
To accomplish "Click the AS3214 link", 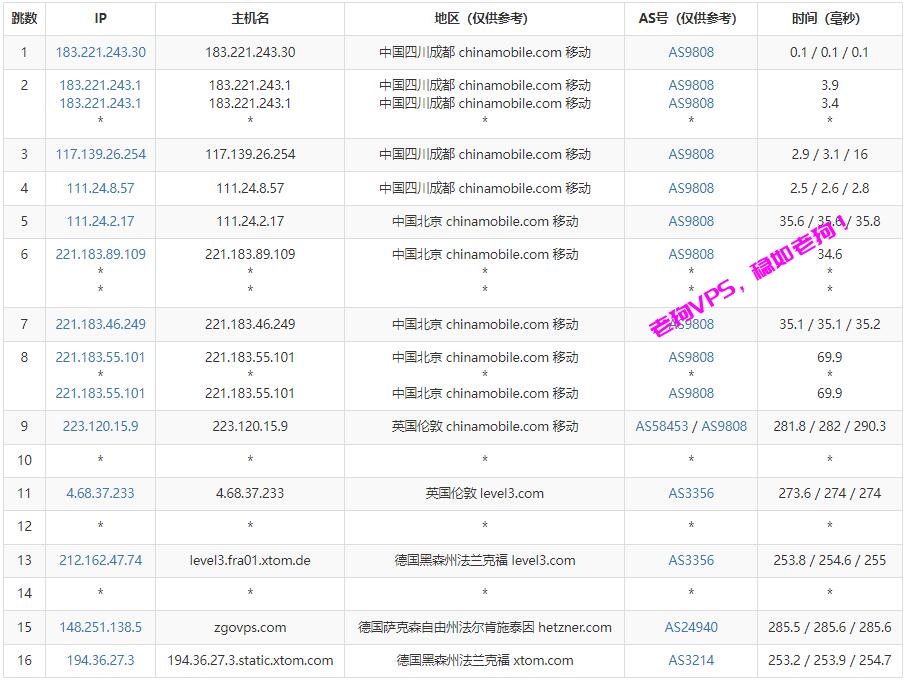I will (691, 660).
